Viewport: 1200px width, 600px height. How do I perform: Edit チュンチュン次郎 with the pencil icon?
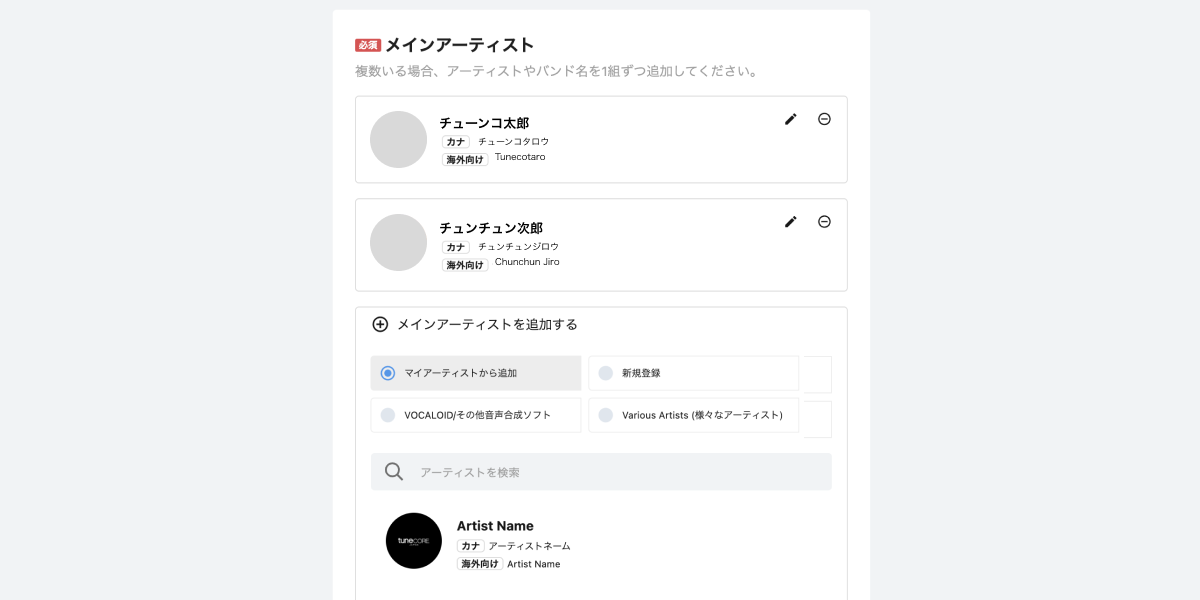tap(791, 222)
